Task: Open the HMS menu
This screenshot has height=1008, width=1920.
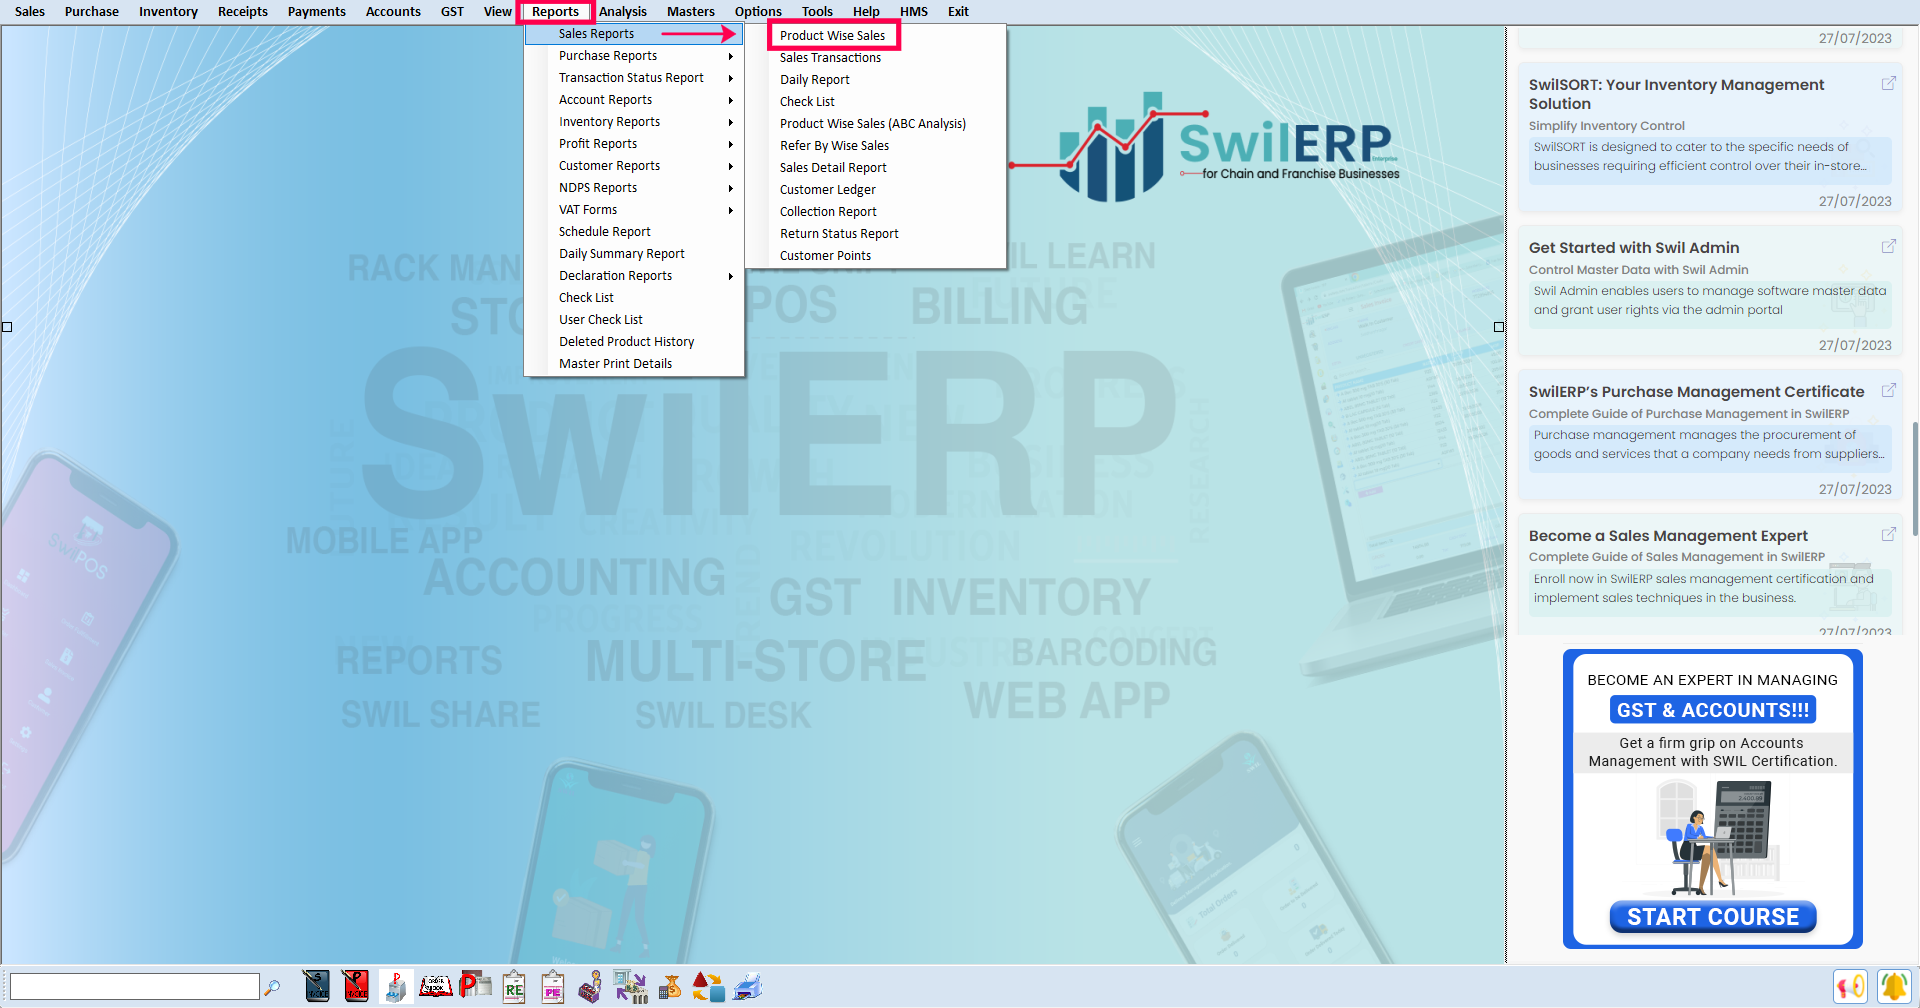Action: [x=914, y=12]
